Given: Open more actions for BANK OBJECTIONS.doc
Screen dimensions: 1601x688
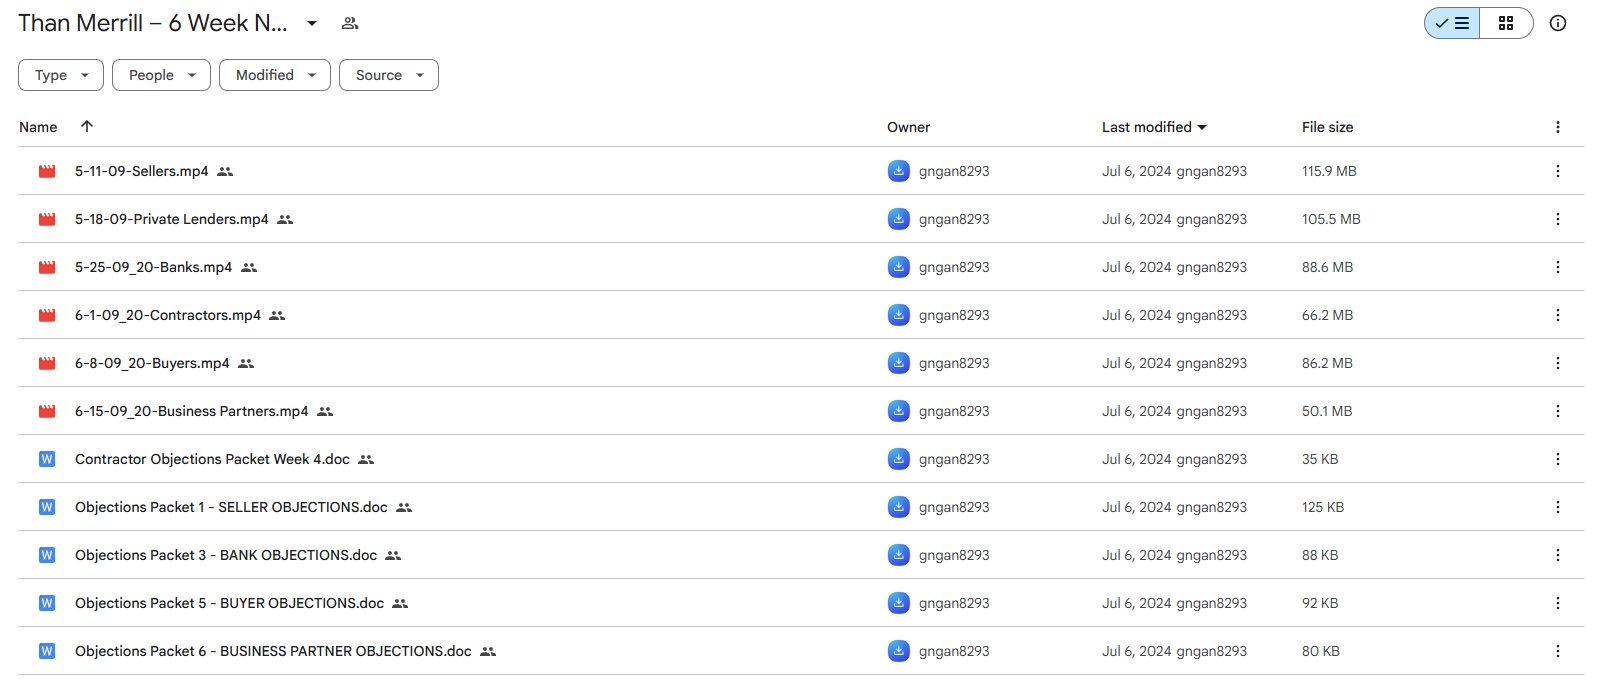Looking at the screenshot, I should coord(1557,555).
